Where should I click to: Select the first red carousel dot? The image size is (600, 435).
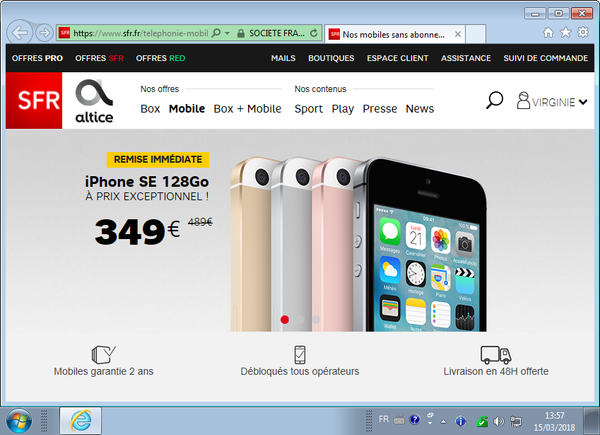[285, 319]
